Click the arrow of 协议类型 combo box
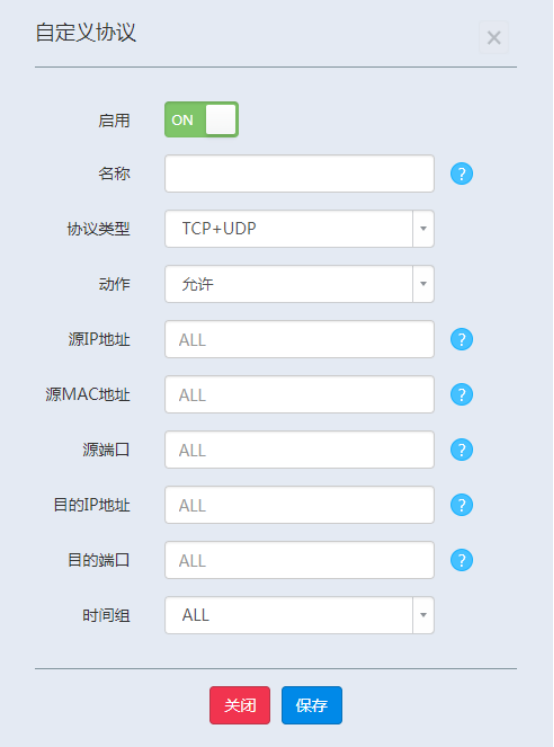 tap(423, 229)
